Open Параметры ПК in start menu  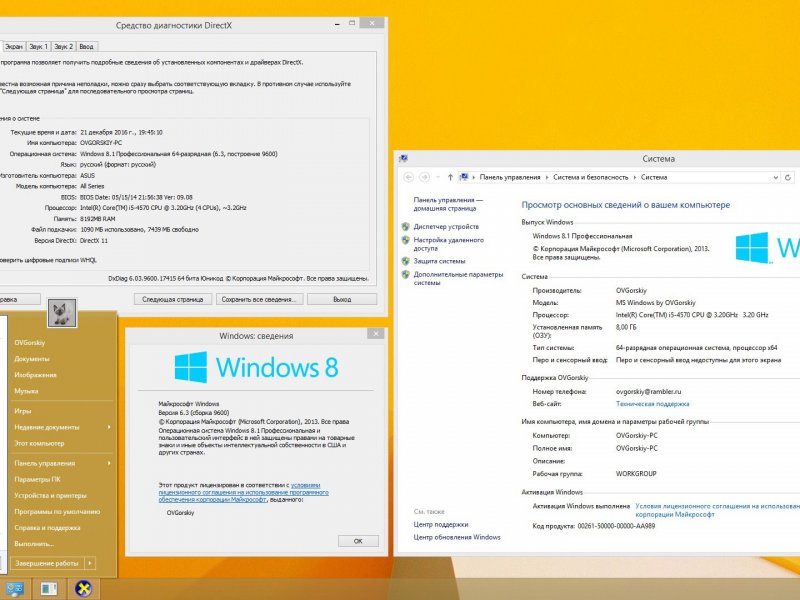click(37, 480)
